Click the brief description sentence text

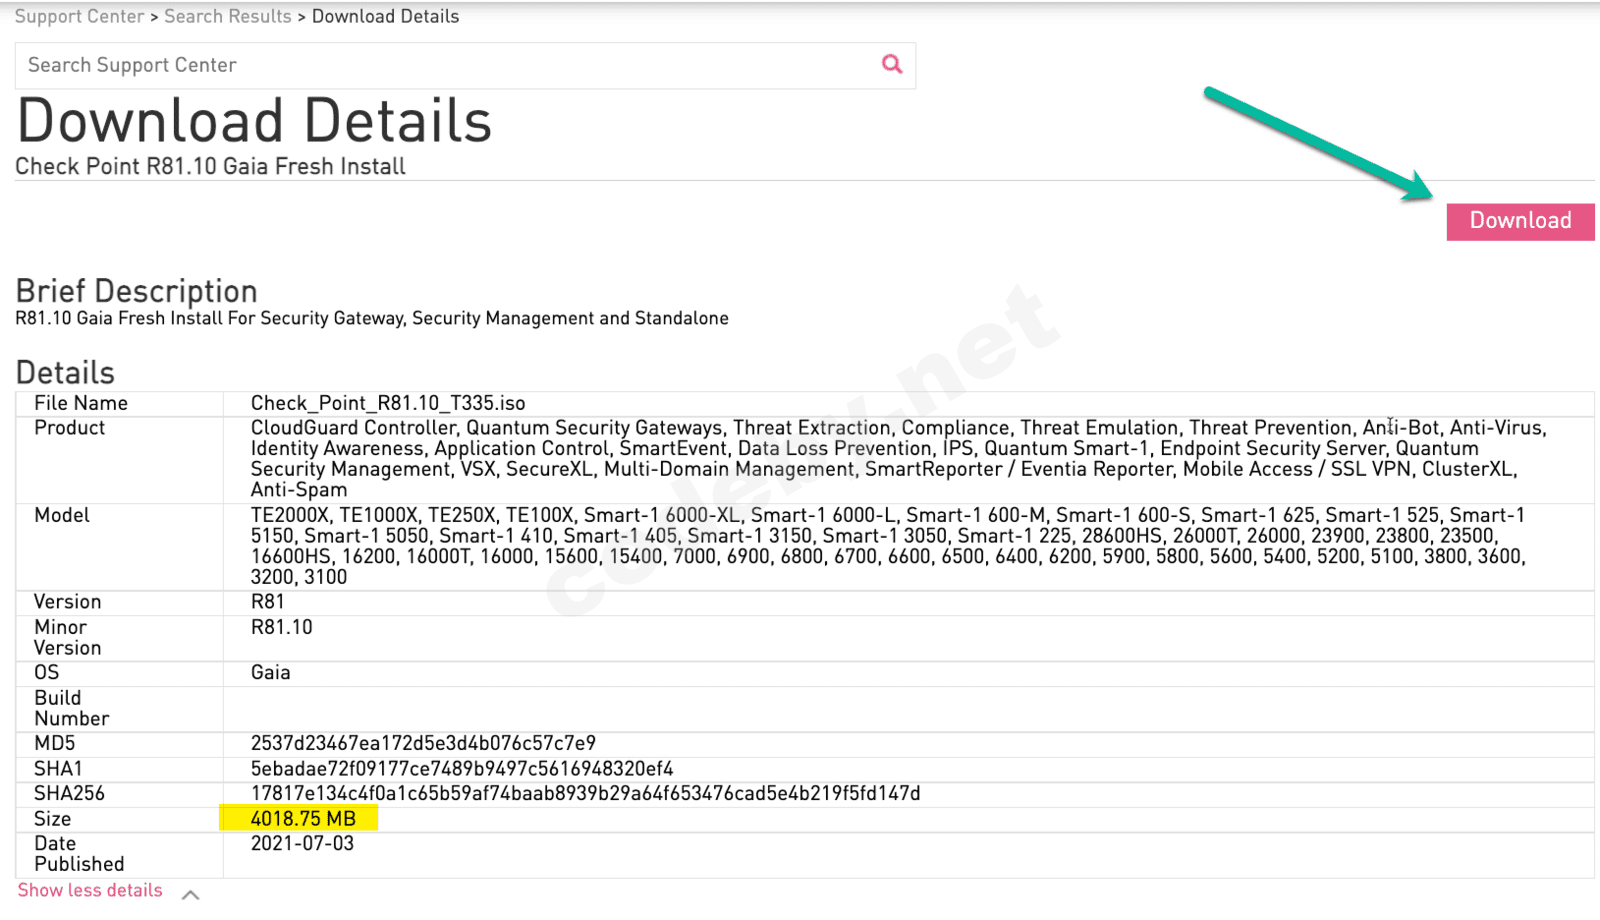[x=372, y=318]
